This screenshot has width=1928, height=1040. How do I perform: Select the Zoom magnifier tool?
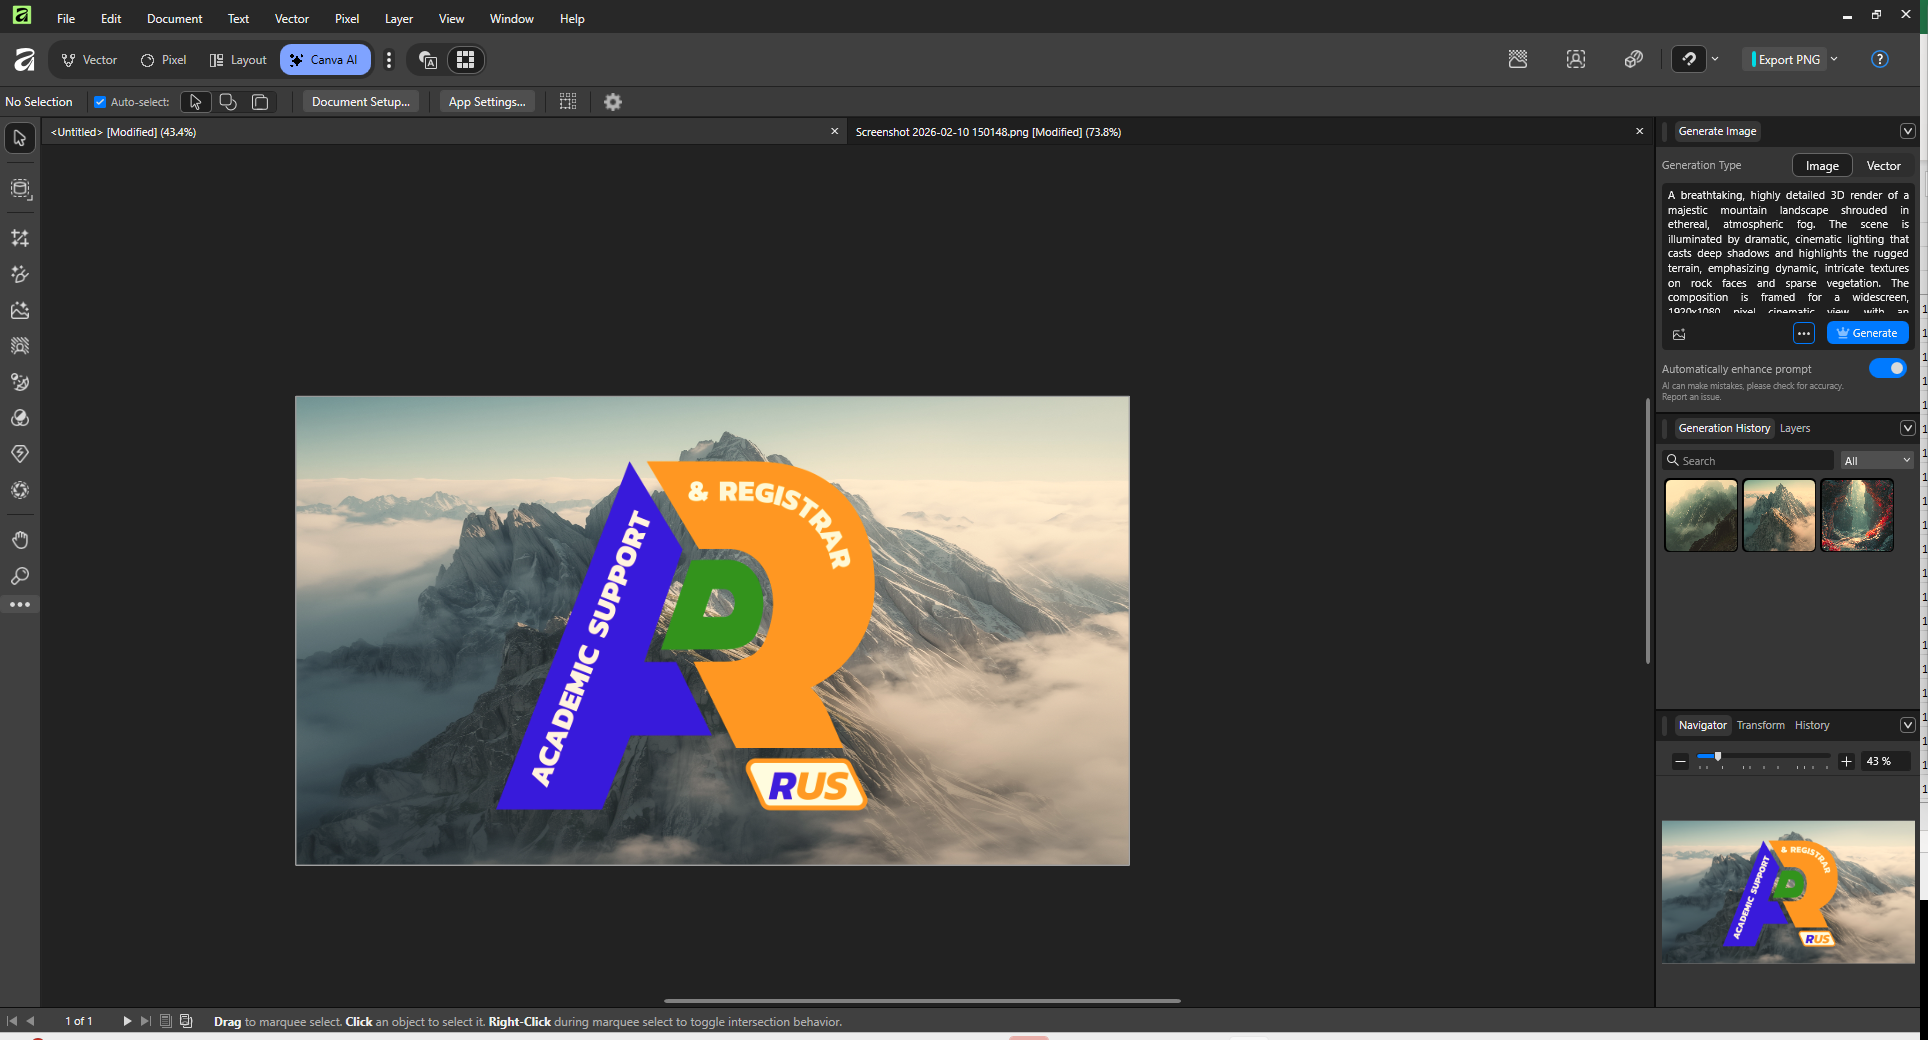pos(20,576)
